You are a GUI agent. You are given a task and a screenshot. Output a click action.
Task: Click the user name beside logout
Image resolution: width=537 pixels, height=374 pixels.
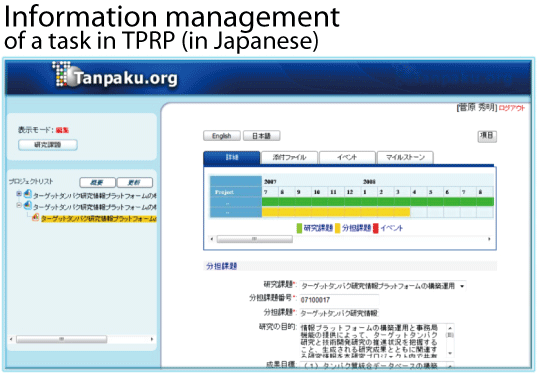[x=477, y=108]
